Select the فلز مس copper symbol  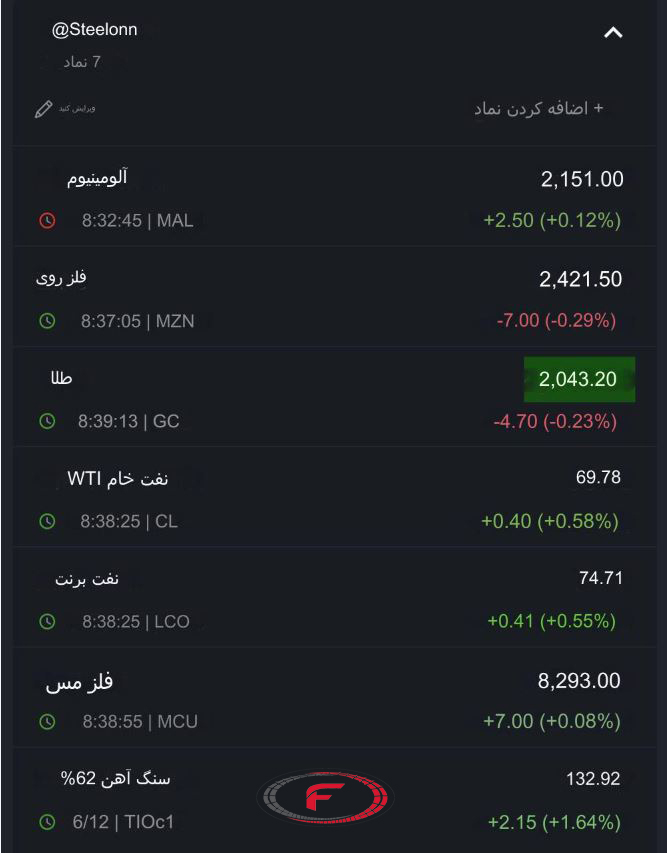coord(79,682)
